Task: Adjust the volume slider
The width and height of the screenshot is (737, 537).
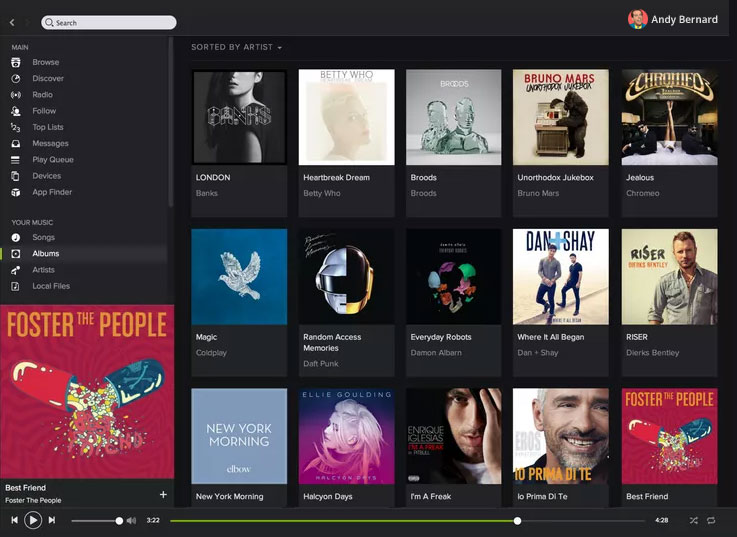Action: point(96,521)
